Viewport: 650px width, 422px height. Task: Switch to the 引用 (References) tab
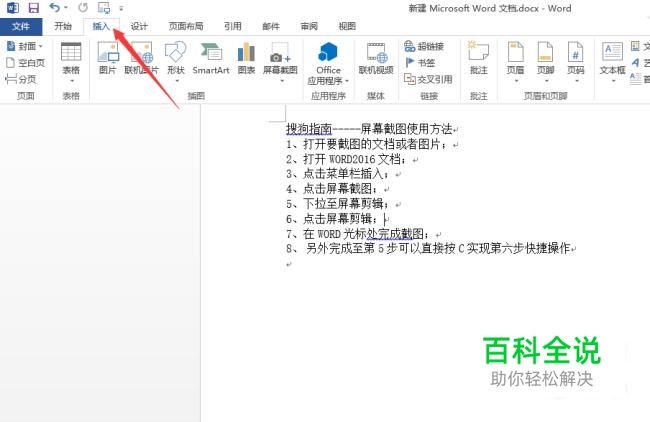click(233, 27)
